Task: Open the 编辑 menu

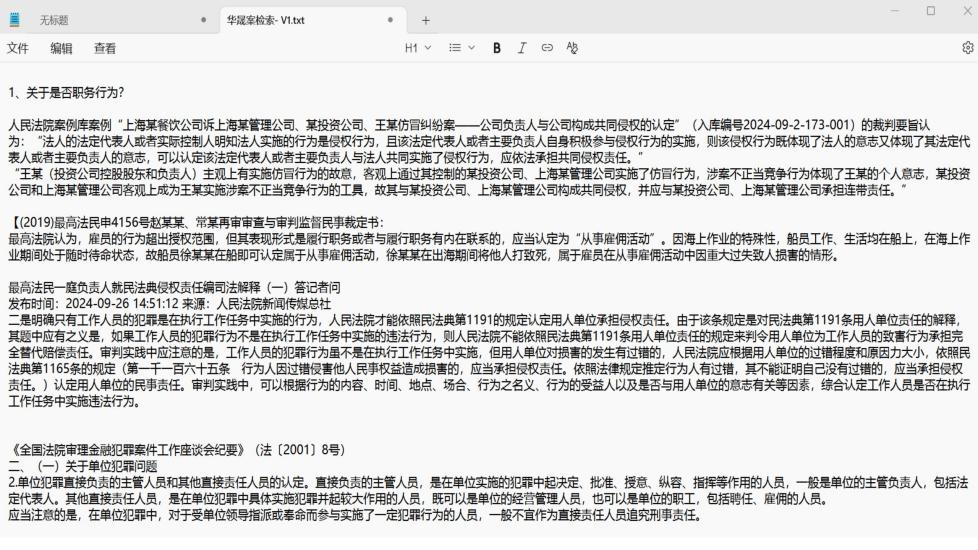Action: (x=61, y=47)
